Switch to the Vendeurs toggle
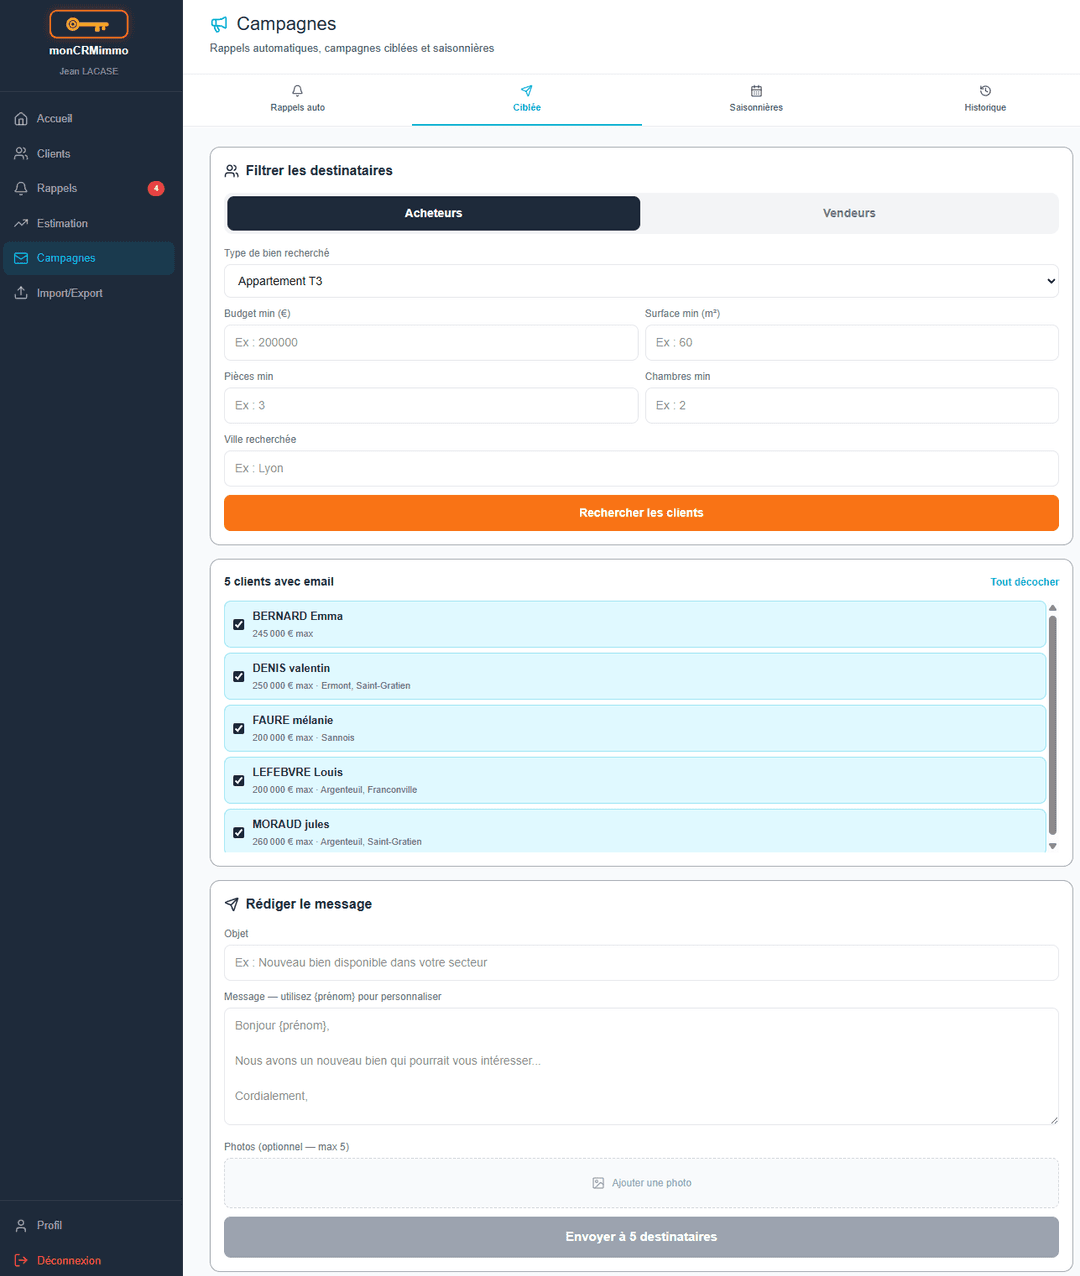 pyautogui.click(x=849, y=213)
